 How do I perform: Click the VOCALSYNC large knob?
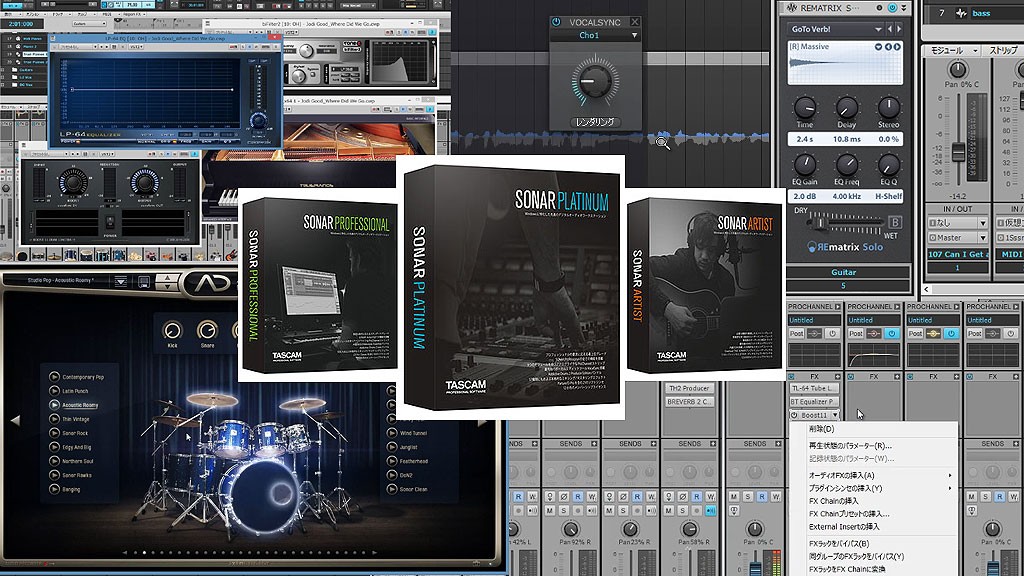pos(594,82)
